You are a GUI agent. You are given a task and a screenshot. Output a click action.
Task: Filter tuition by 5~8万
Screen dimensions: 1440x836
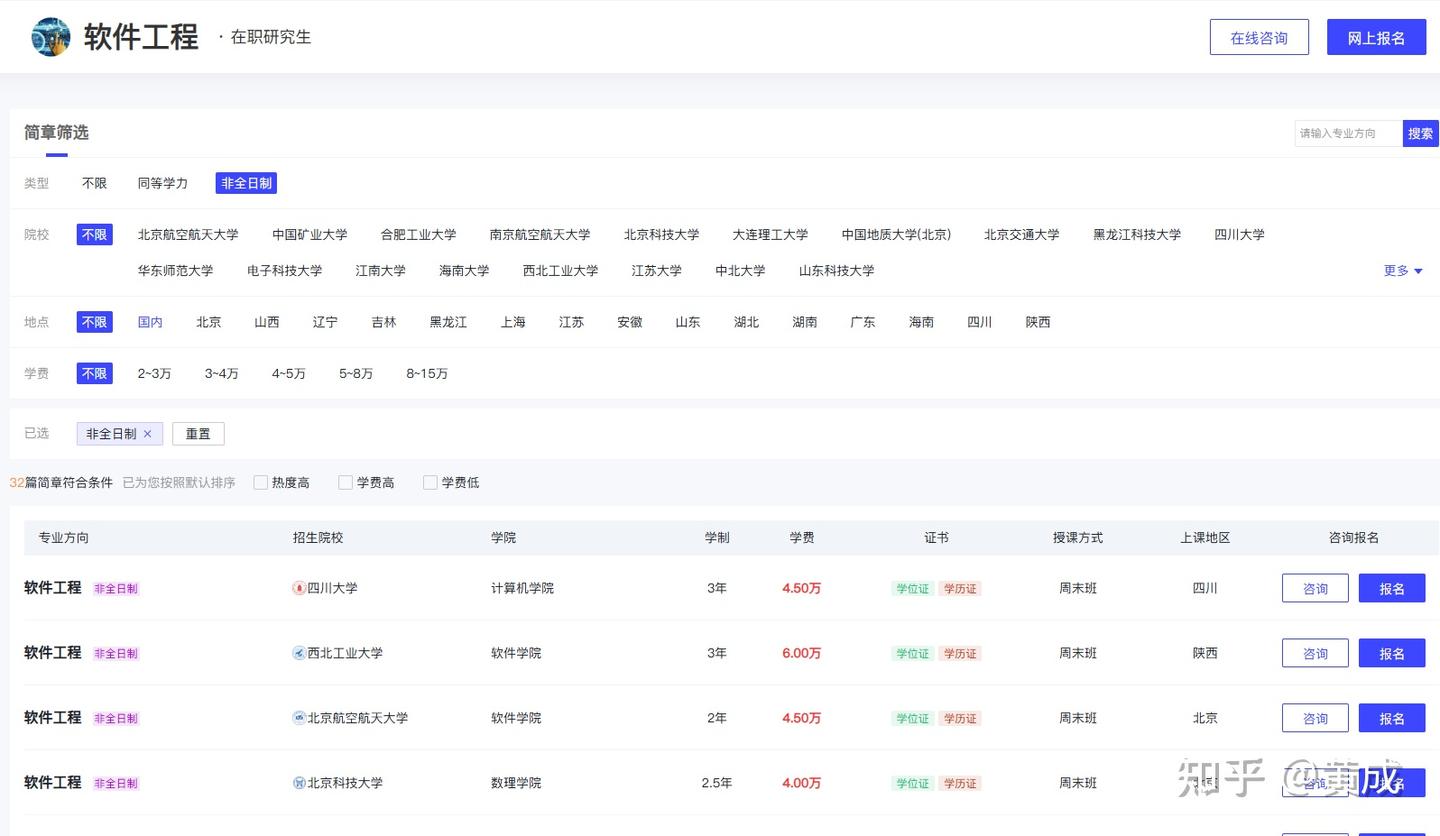point(356,374)
